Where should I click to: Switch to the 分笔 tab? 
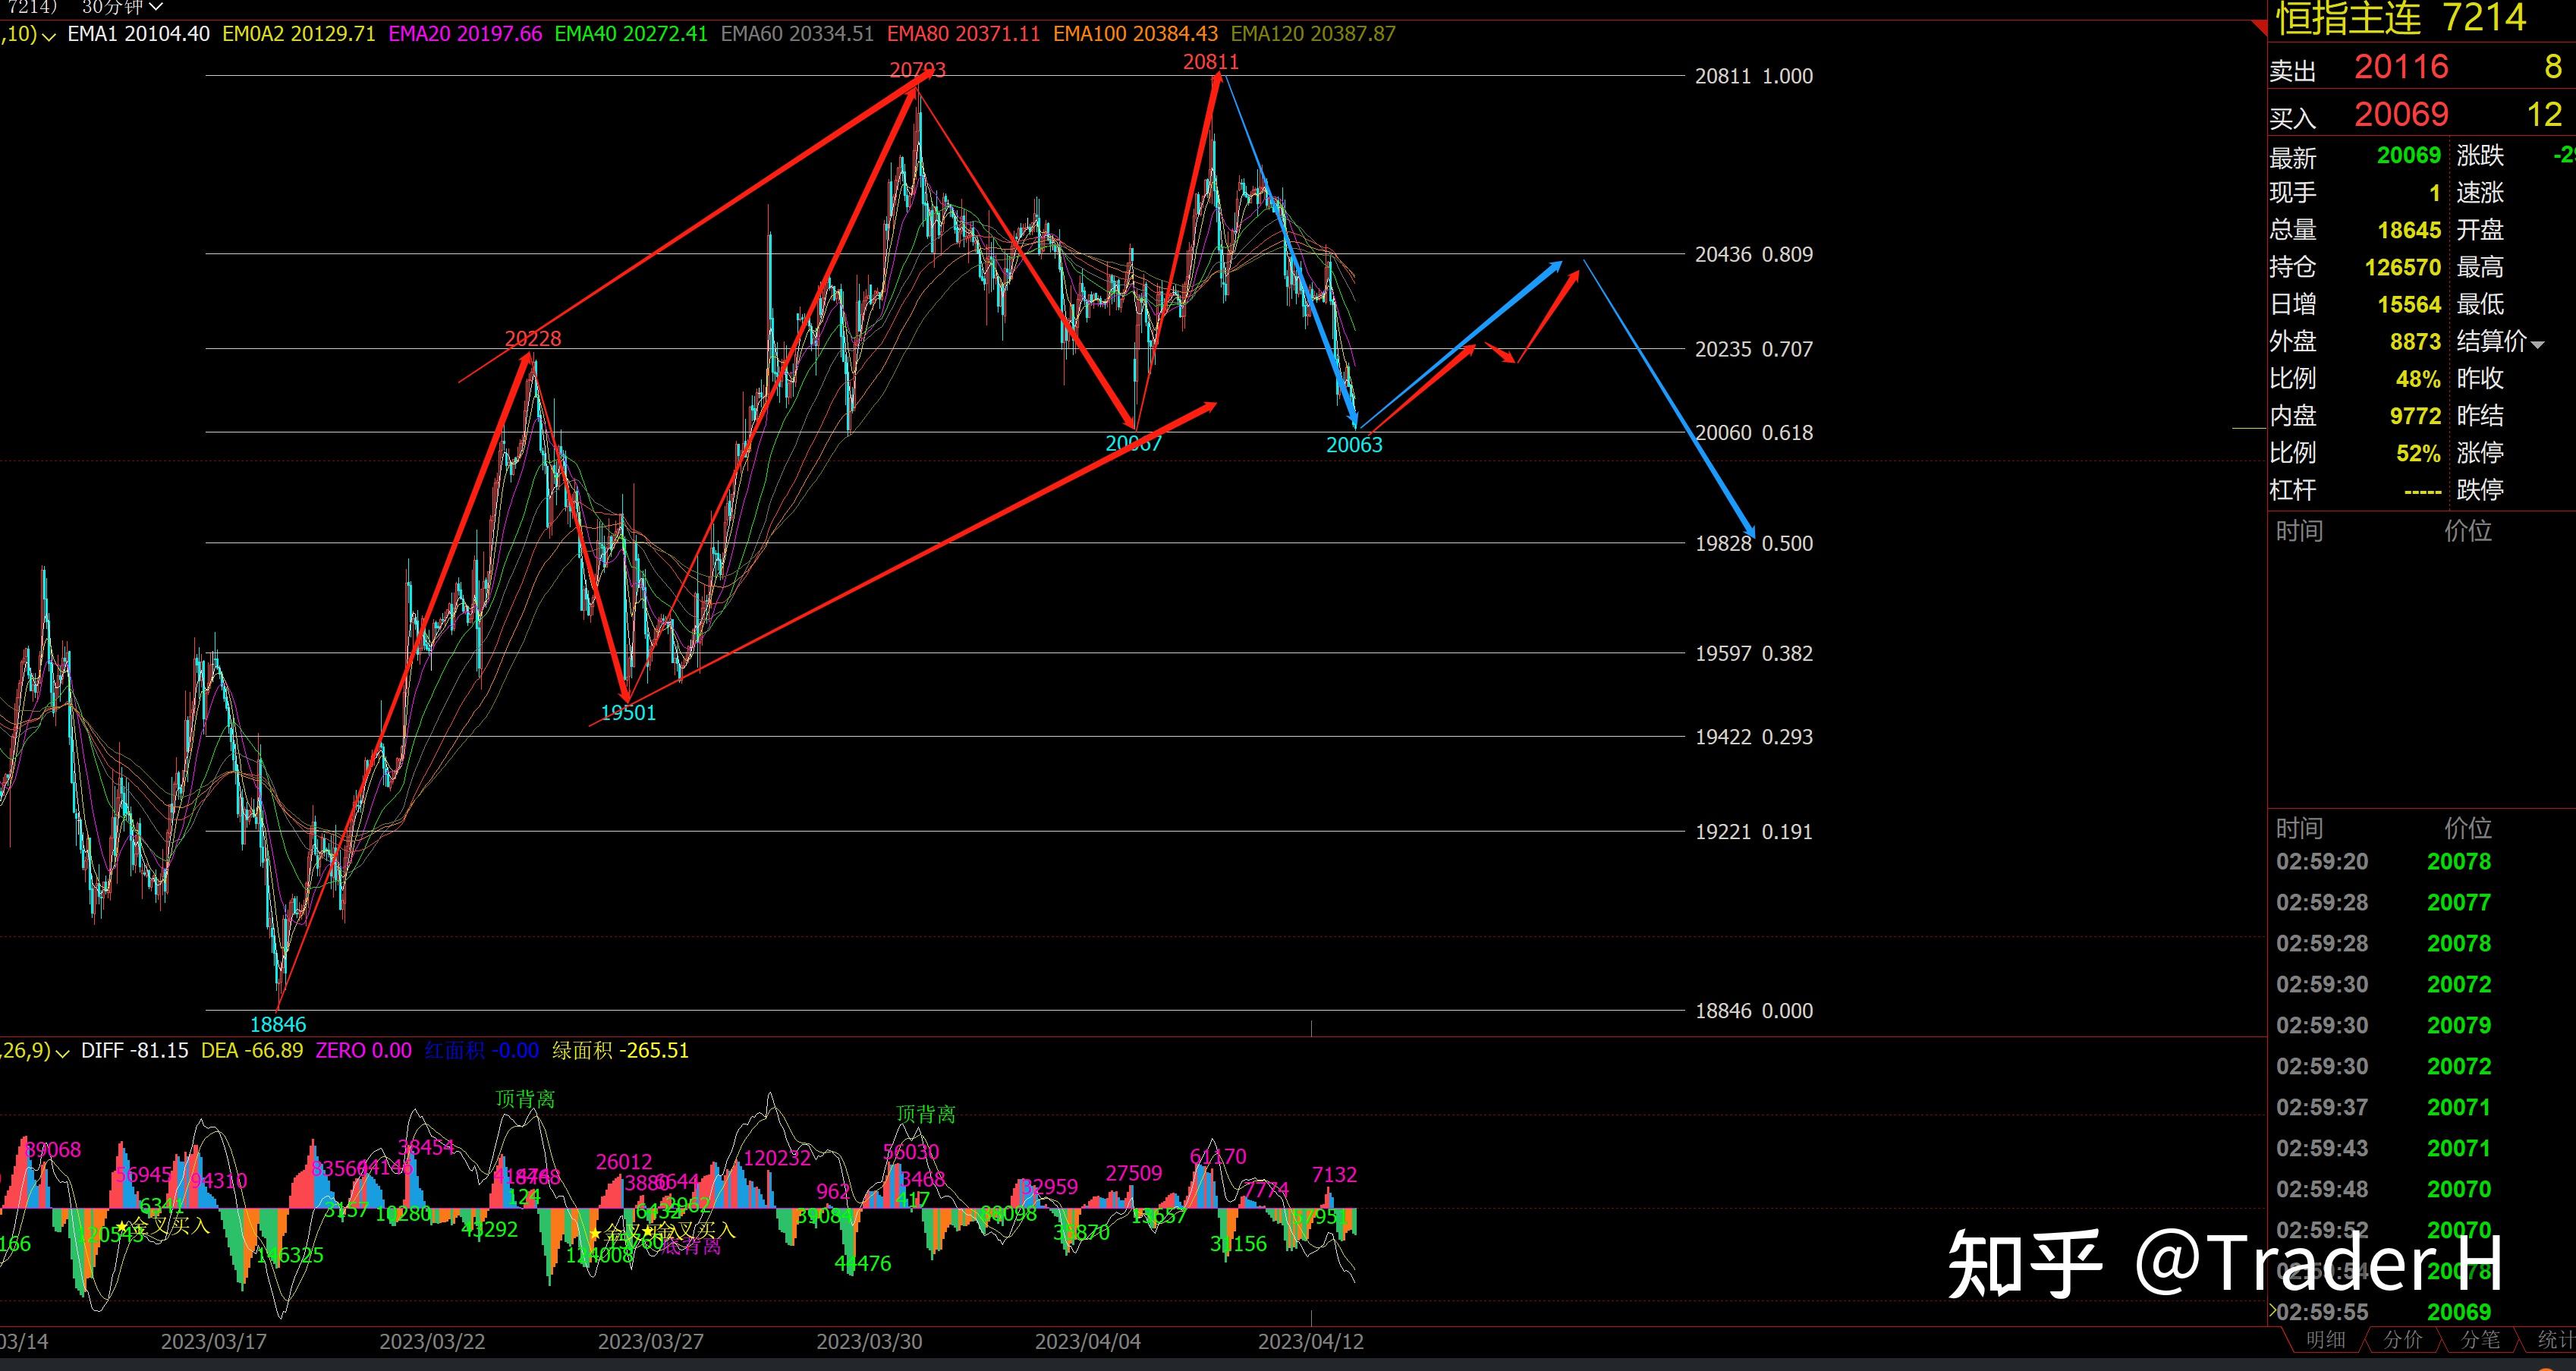[2479, 1339]
